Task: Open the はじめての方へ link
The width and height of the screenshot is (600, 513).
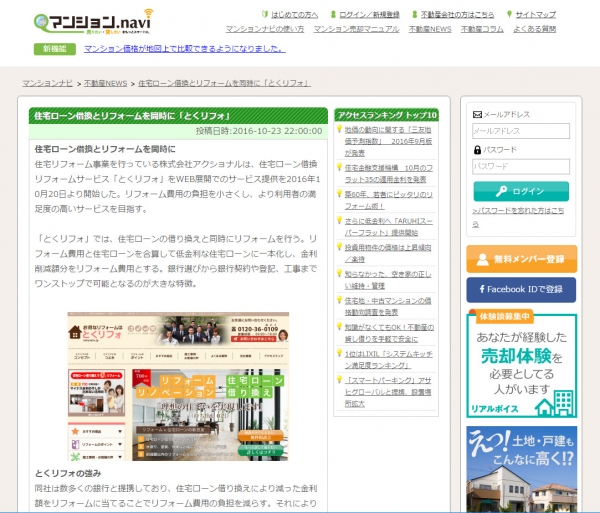Action: [x=294, y=15]
